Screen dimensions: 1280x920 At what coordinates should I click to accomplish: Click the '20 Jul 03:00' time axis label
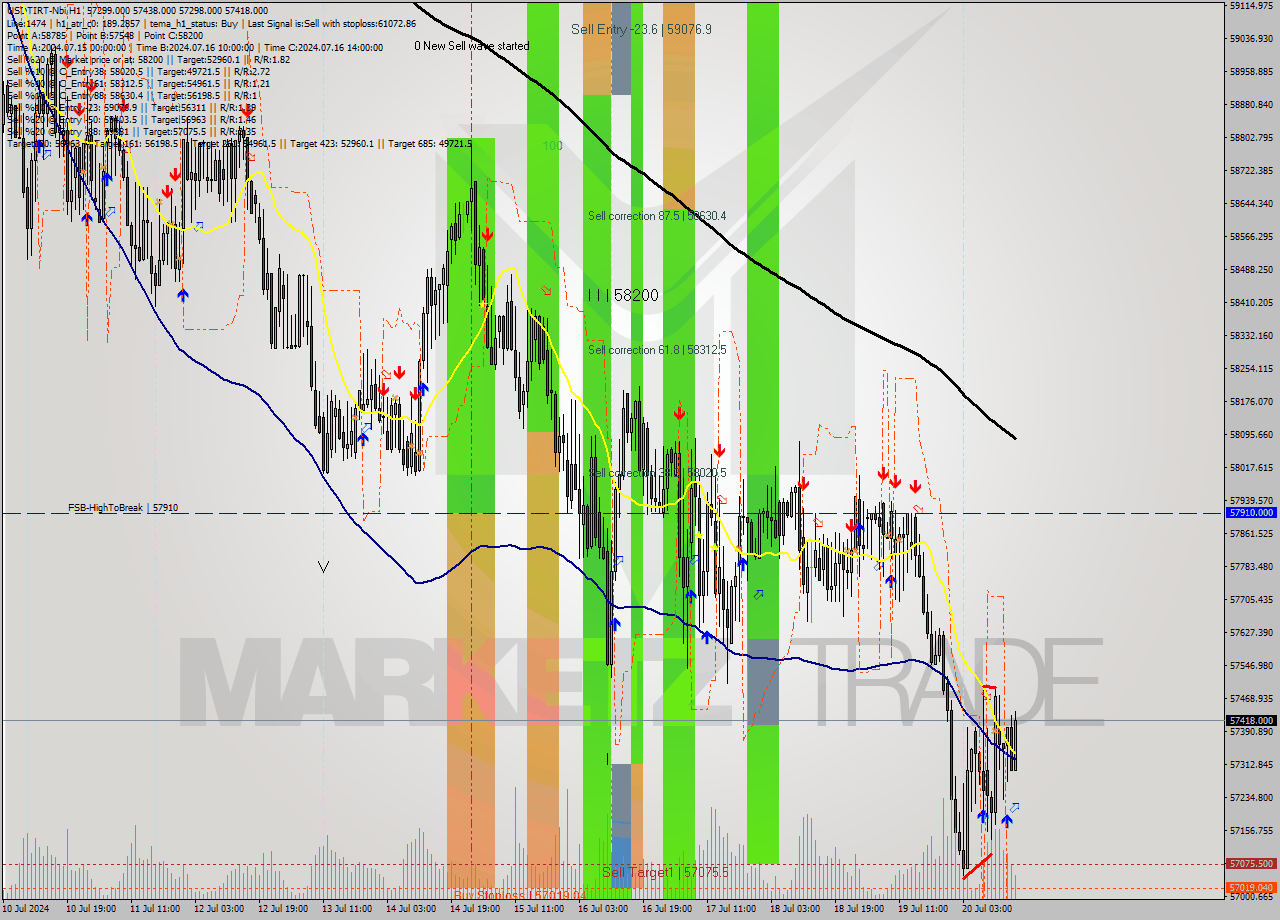click(x=987, y=909)
